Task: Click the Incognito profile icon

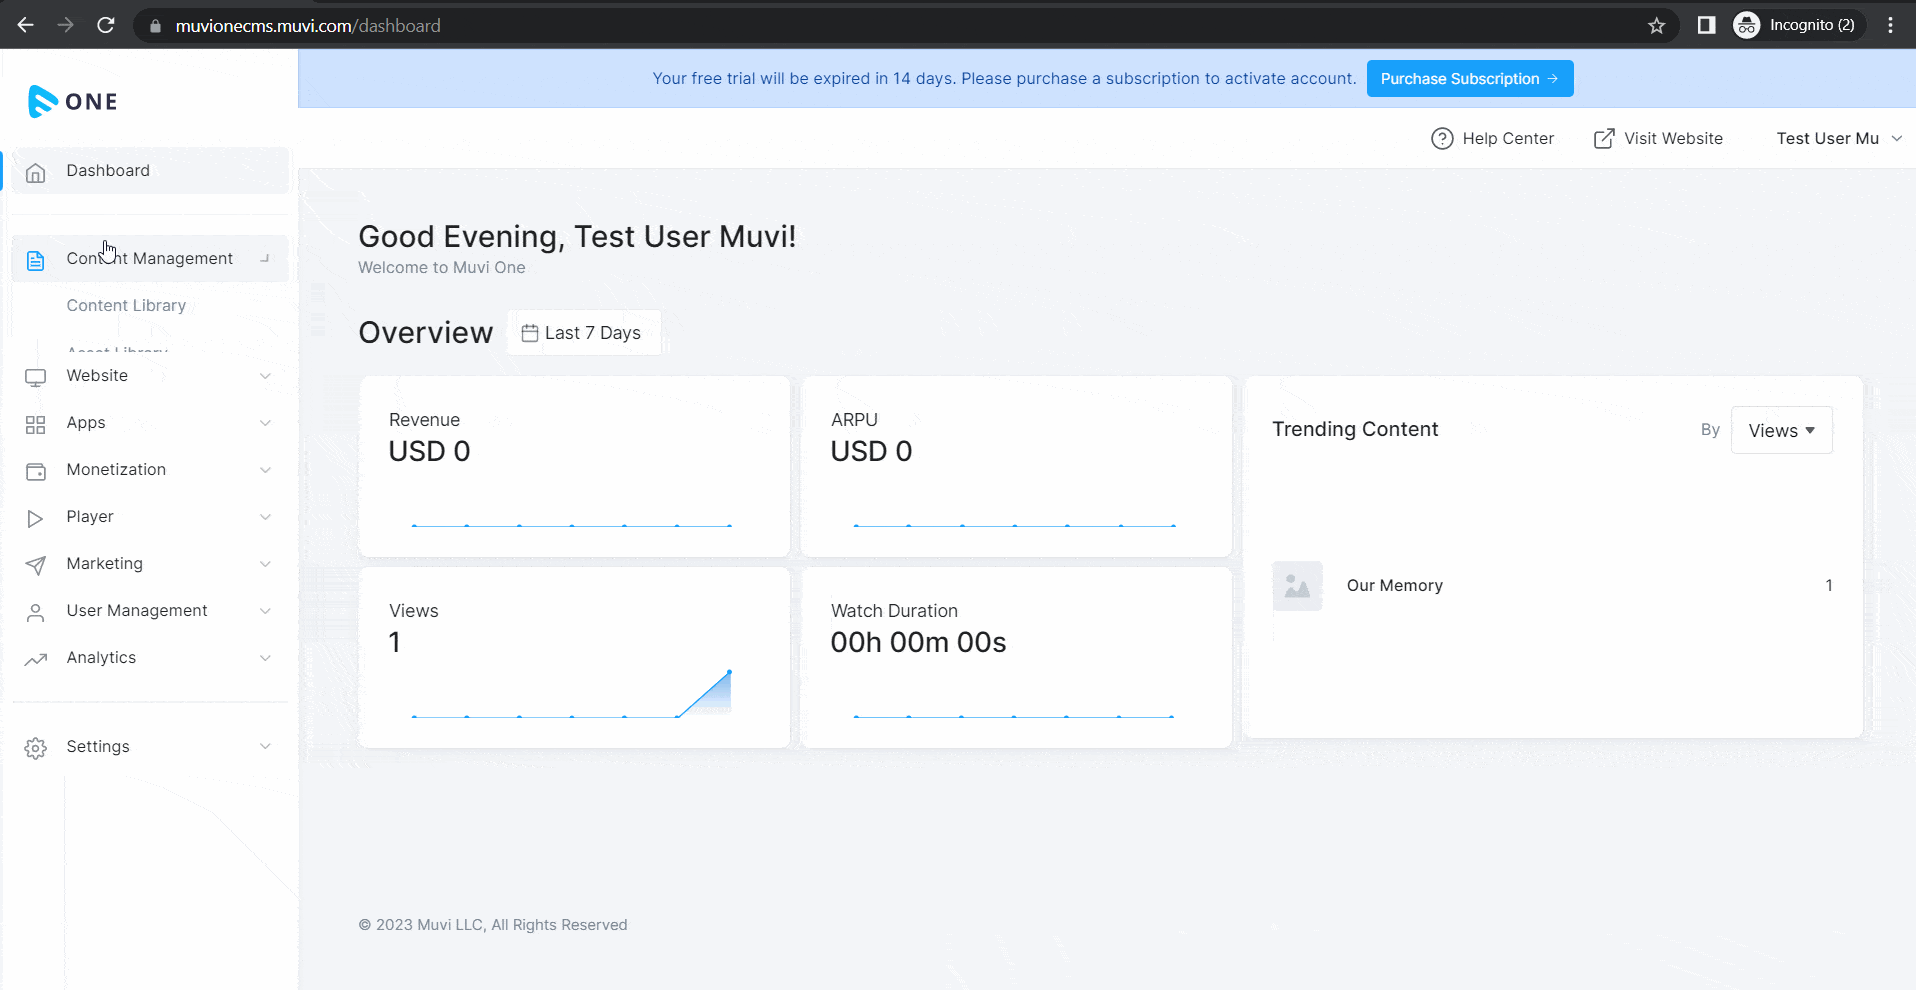Action: point(1747,25)
